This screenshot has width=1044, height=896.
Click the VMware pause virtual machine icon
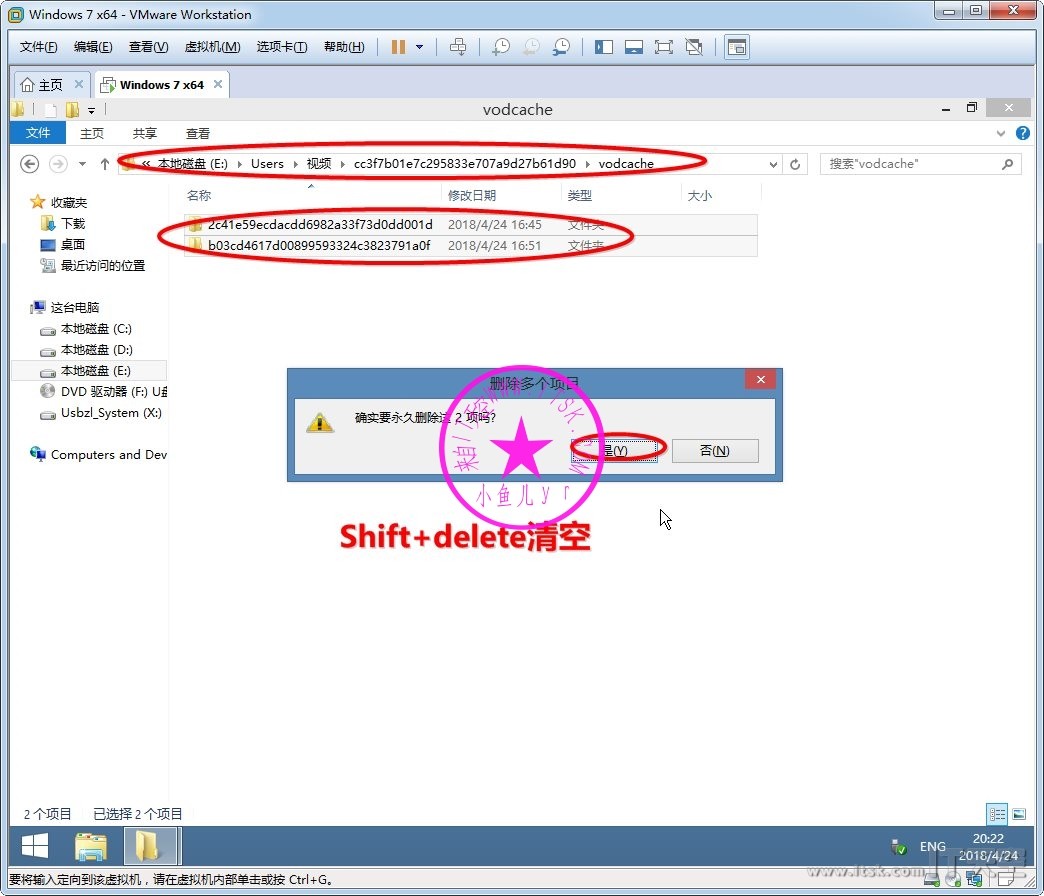pos(398,47)
